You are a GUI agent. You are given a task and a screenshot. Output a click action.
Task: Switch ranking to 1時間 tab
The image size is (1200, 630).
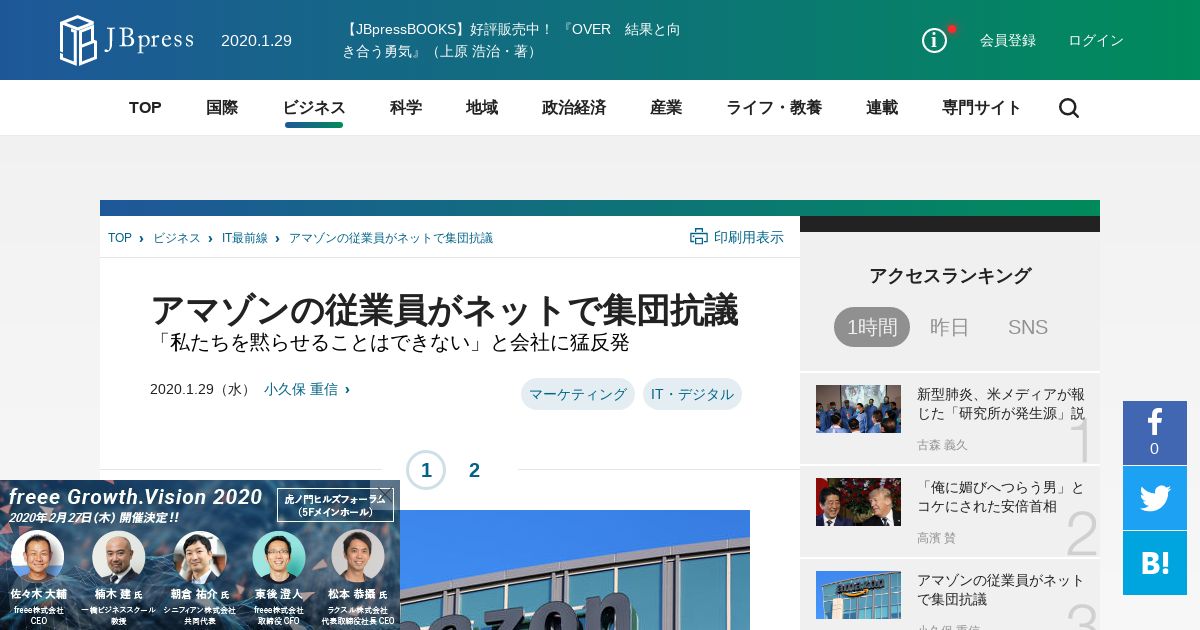(x=872, y=327)
